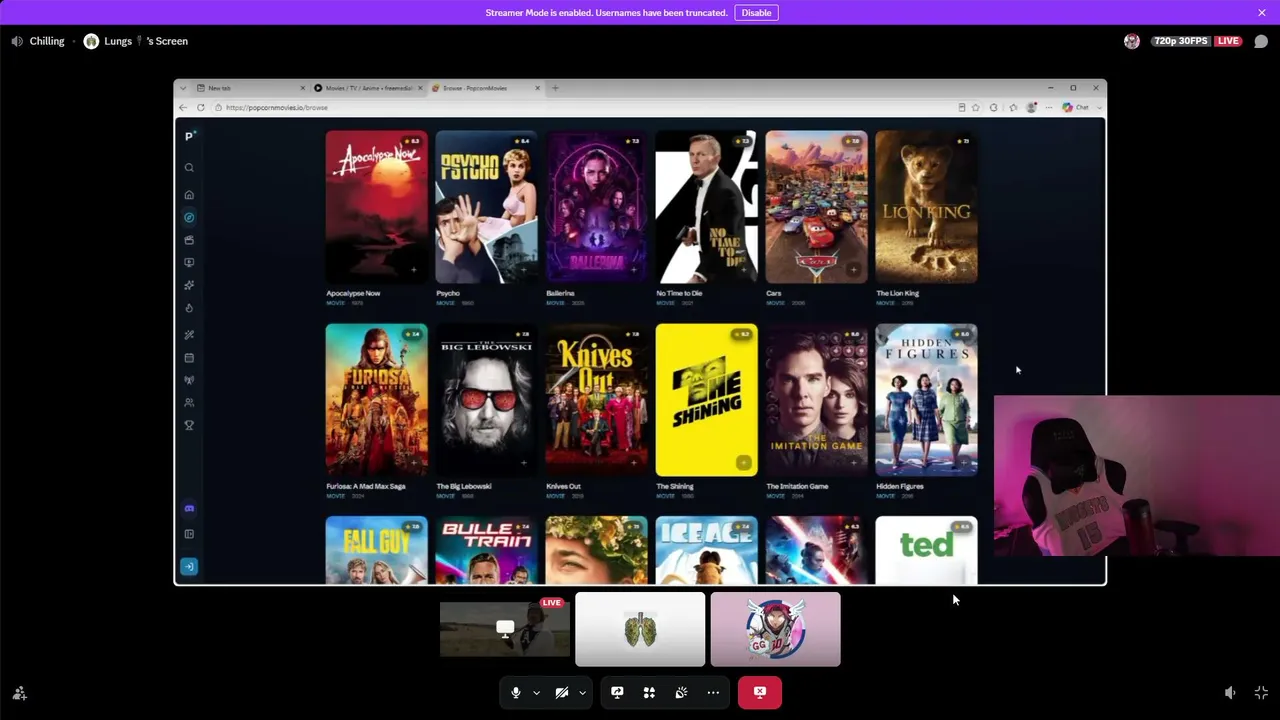Select the Browse - PopcornMovies tab
The width and height of the screenshot is (1280, 720).
coord(486,88)
